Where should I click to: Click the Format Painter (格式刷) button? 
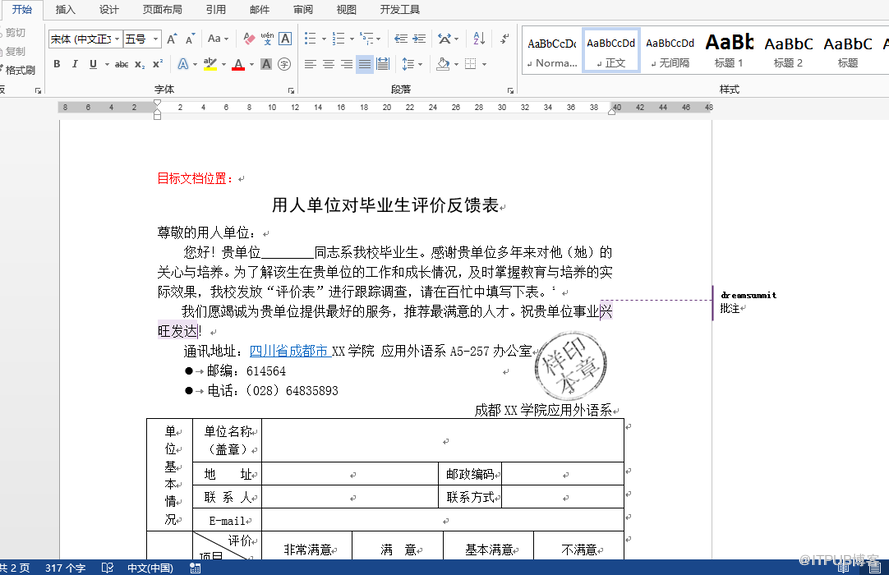(x=19, y=70)
